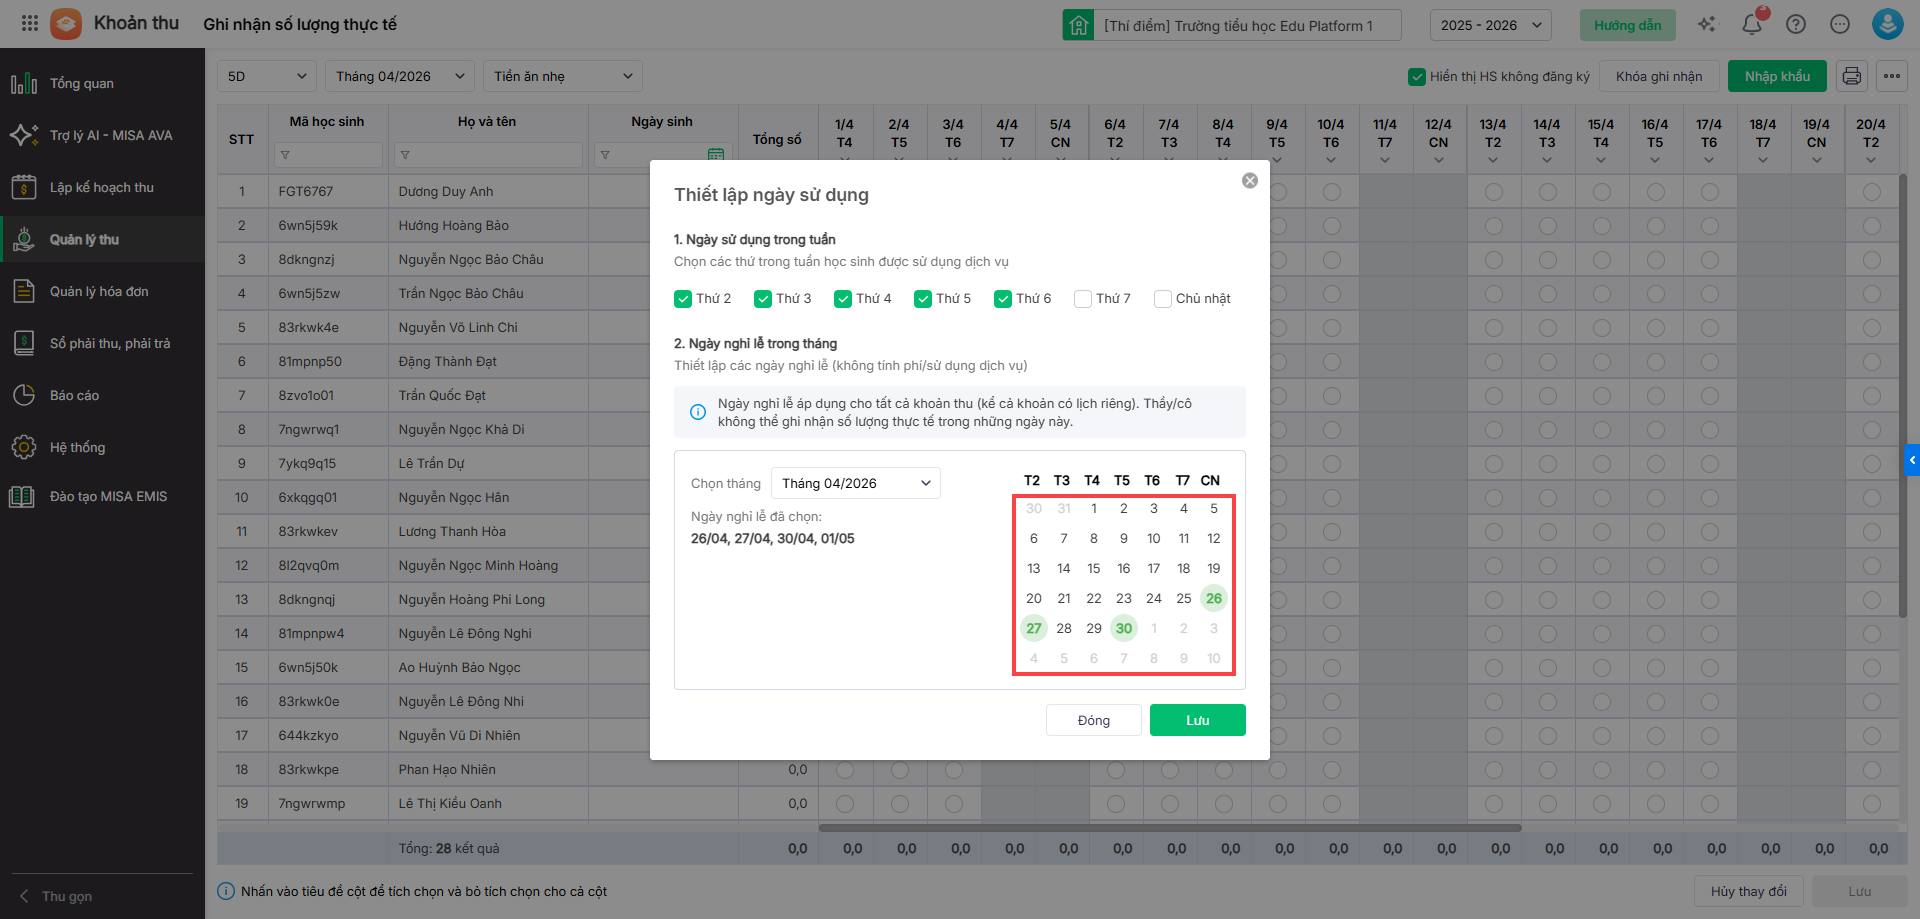
Task: Open the AI sparkle assistant icon
Action: point(1707,24)
